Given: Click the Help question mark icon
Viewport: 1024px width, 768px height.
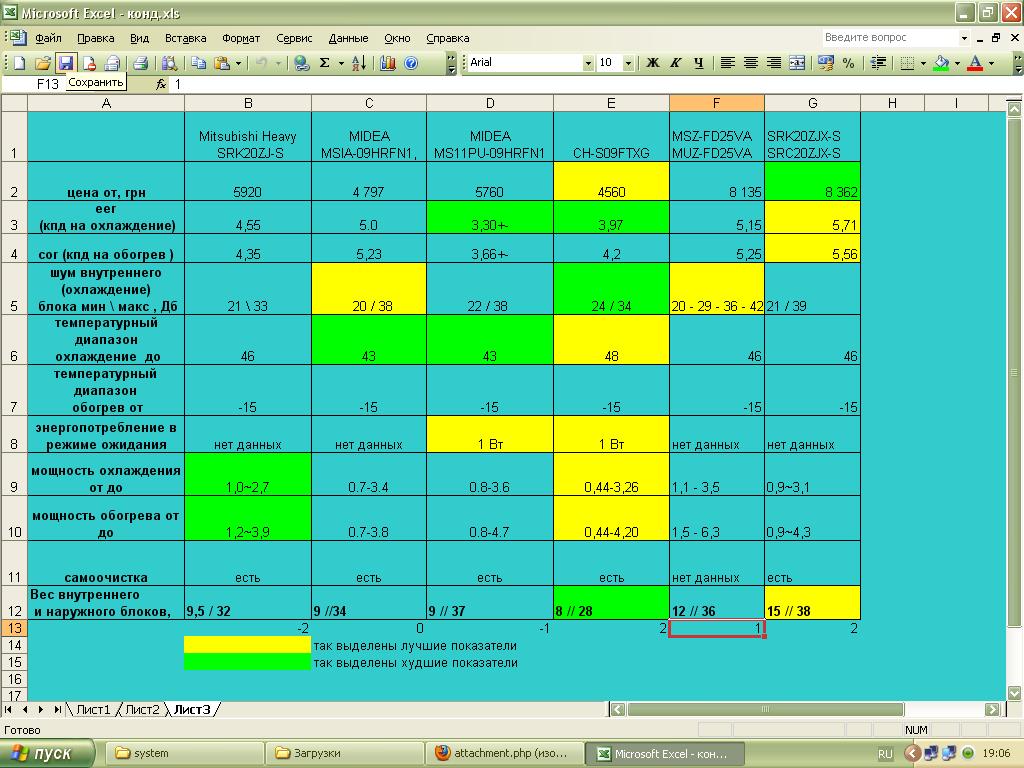Looking at the screenshot, I should [x=411, y=63].
